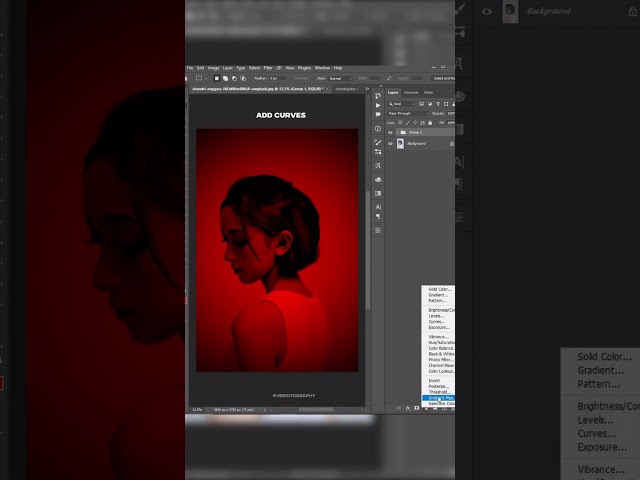Toggle visibility of Group 1 layer
Viewport: 640px width, 480px height.
tap(390, 133)
